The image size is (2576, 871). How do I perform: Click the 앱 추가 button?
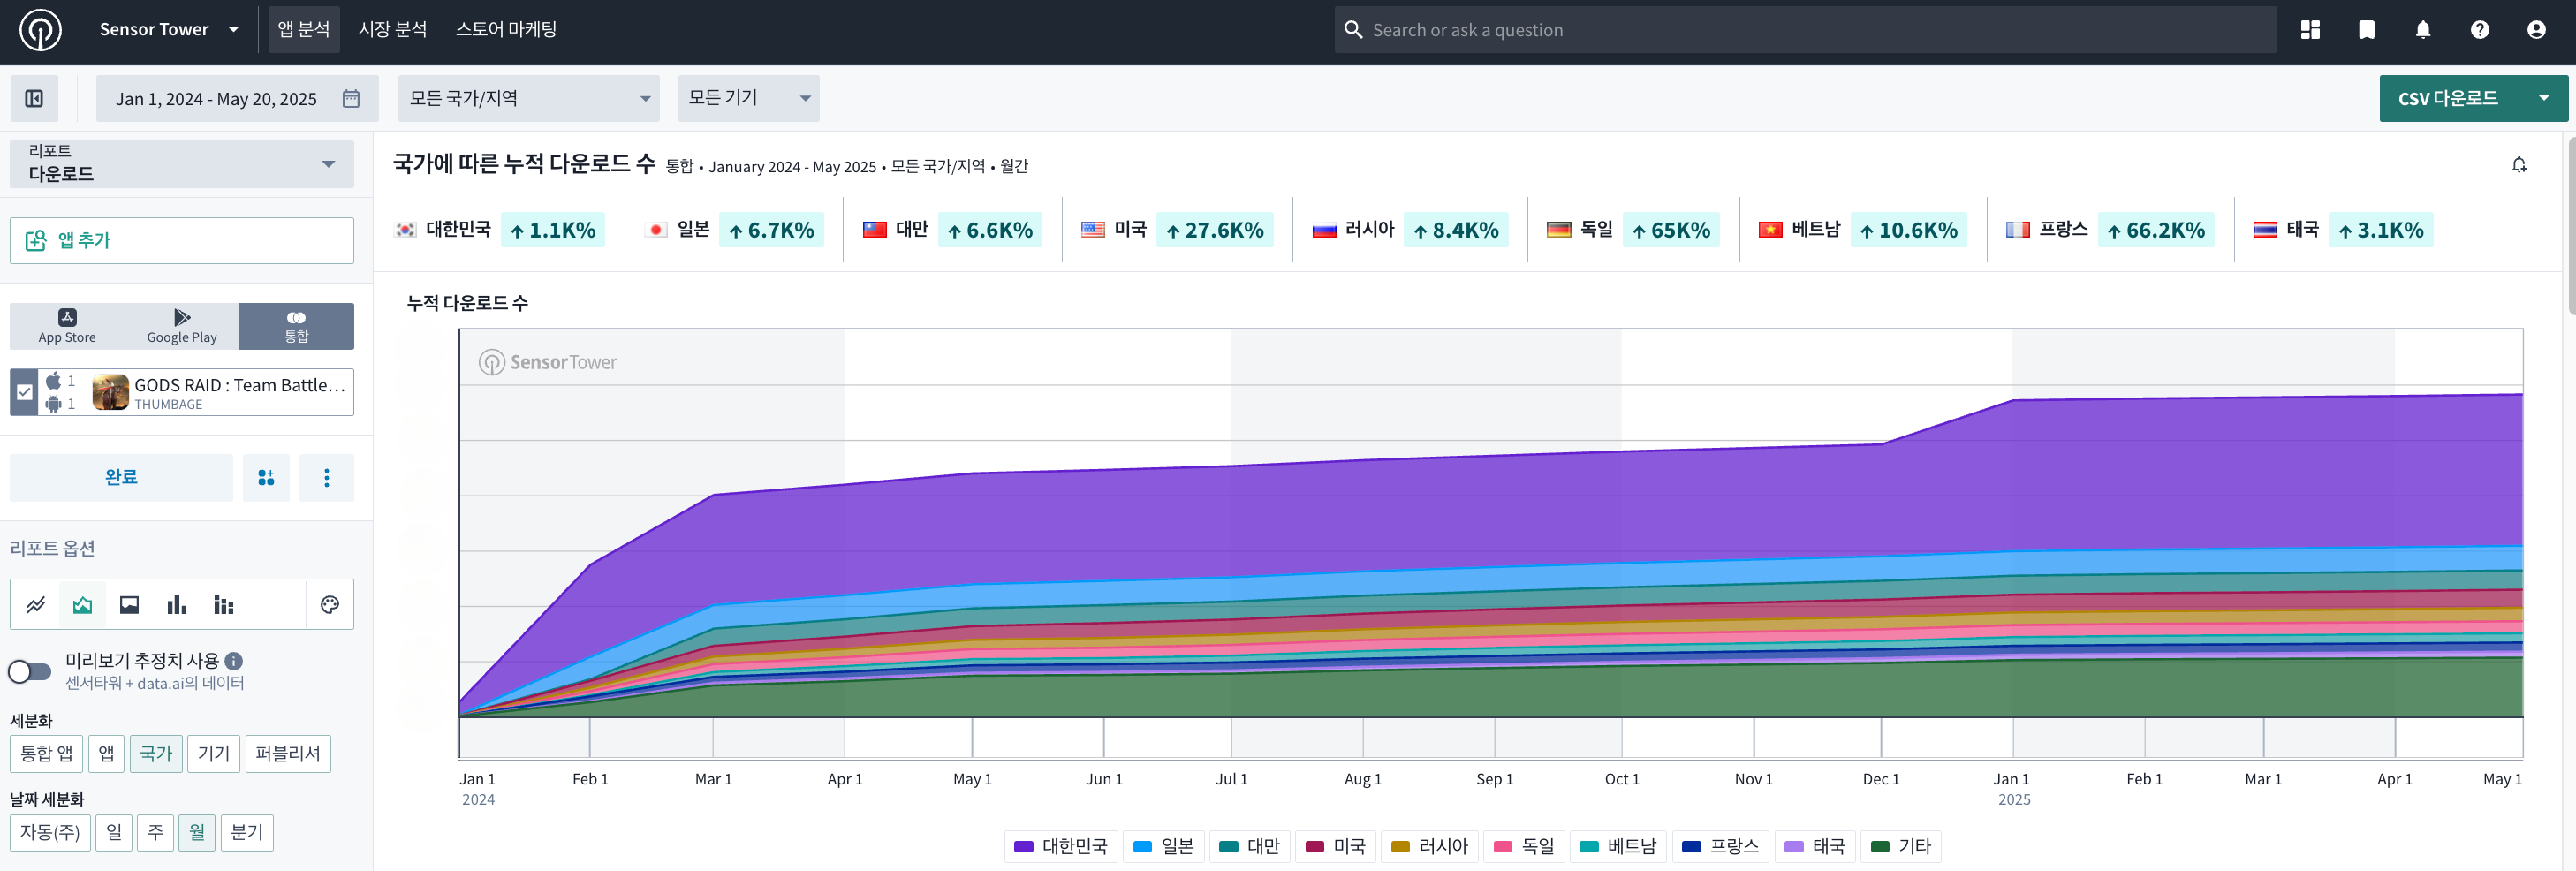pos(182,240)
